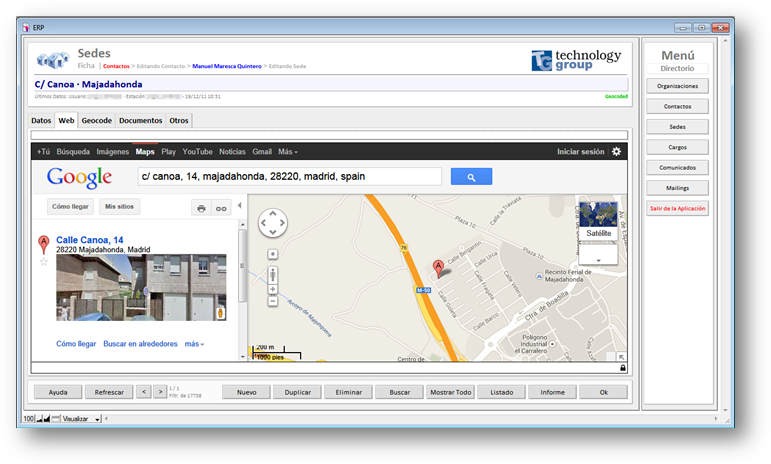Click the red A marker on map
The width and height of the screenshot is (771, 464).
coord(436,267)
